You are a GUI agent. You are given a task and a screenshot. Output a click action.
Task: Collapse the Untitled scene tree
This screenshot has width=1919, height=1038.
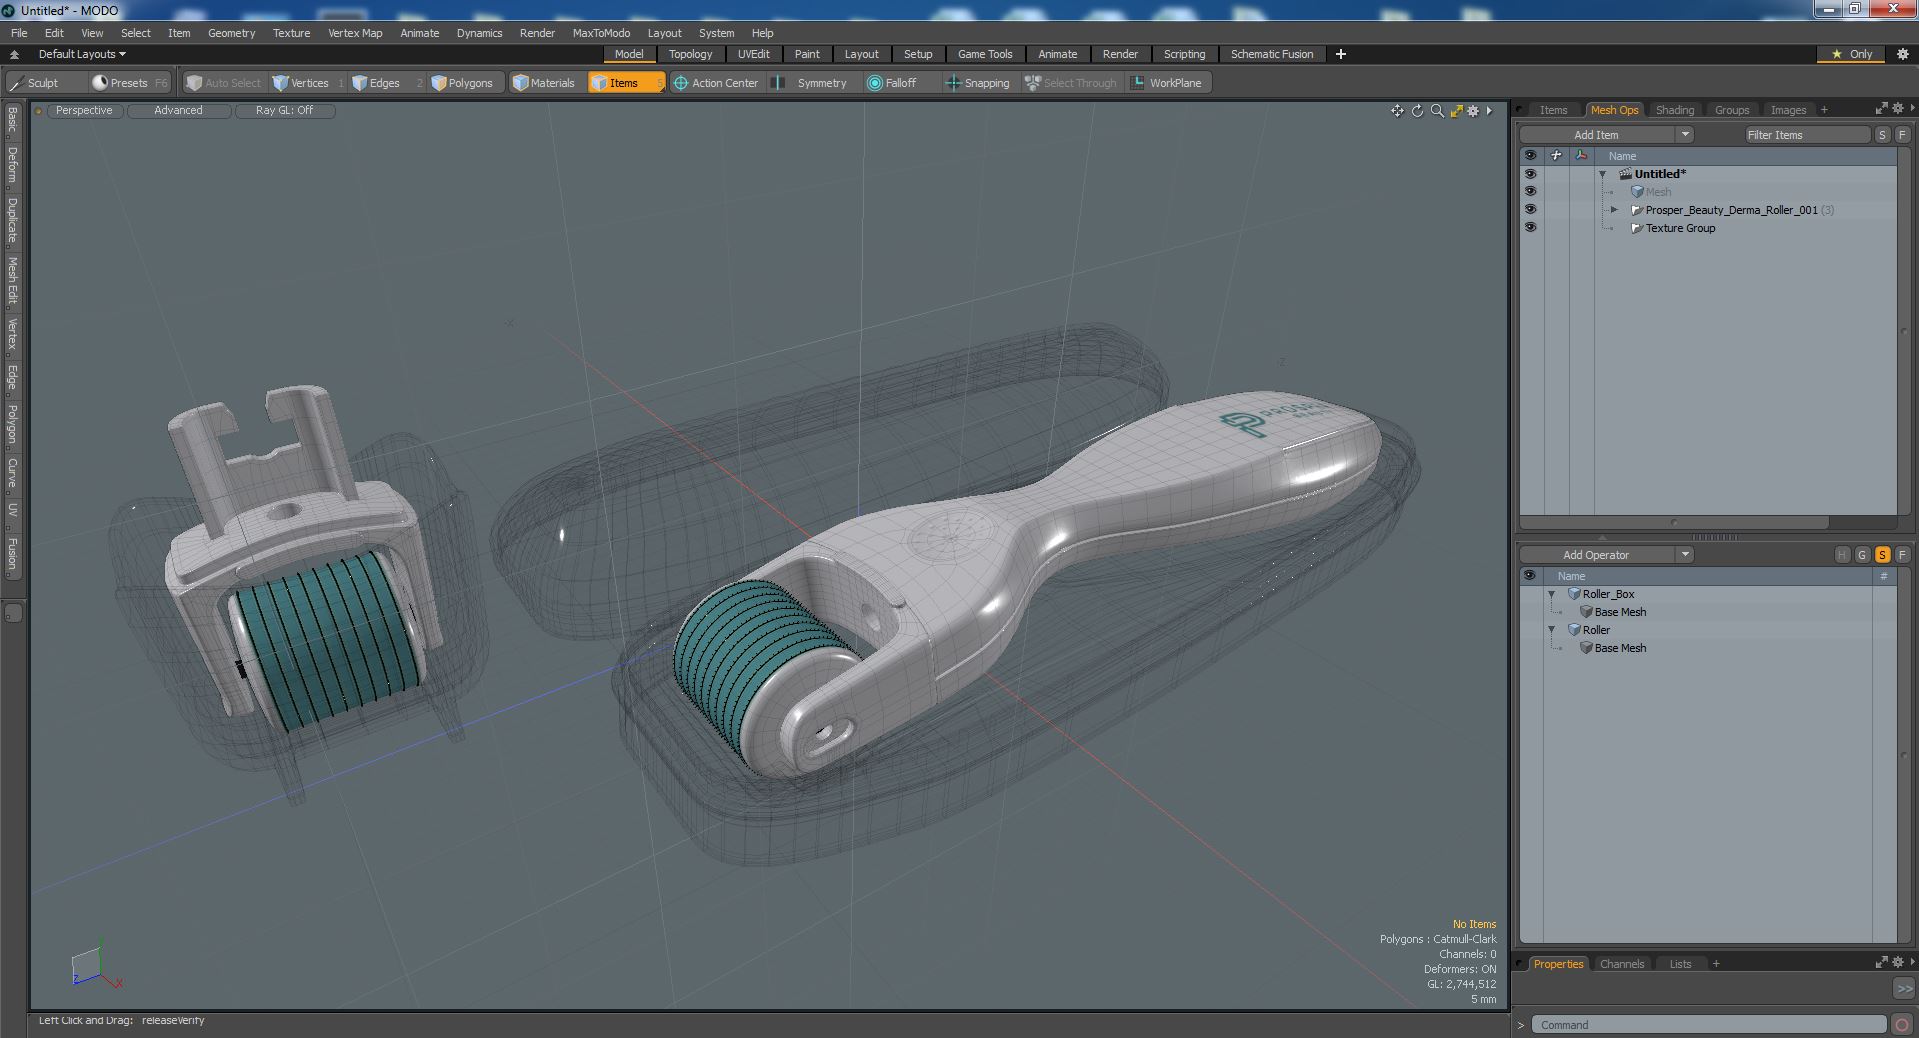click(1603, 174)
